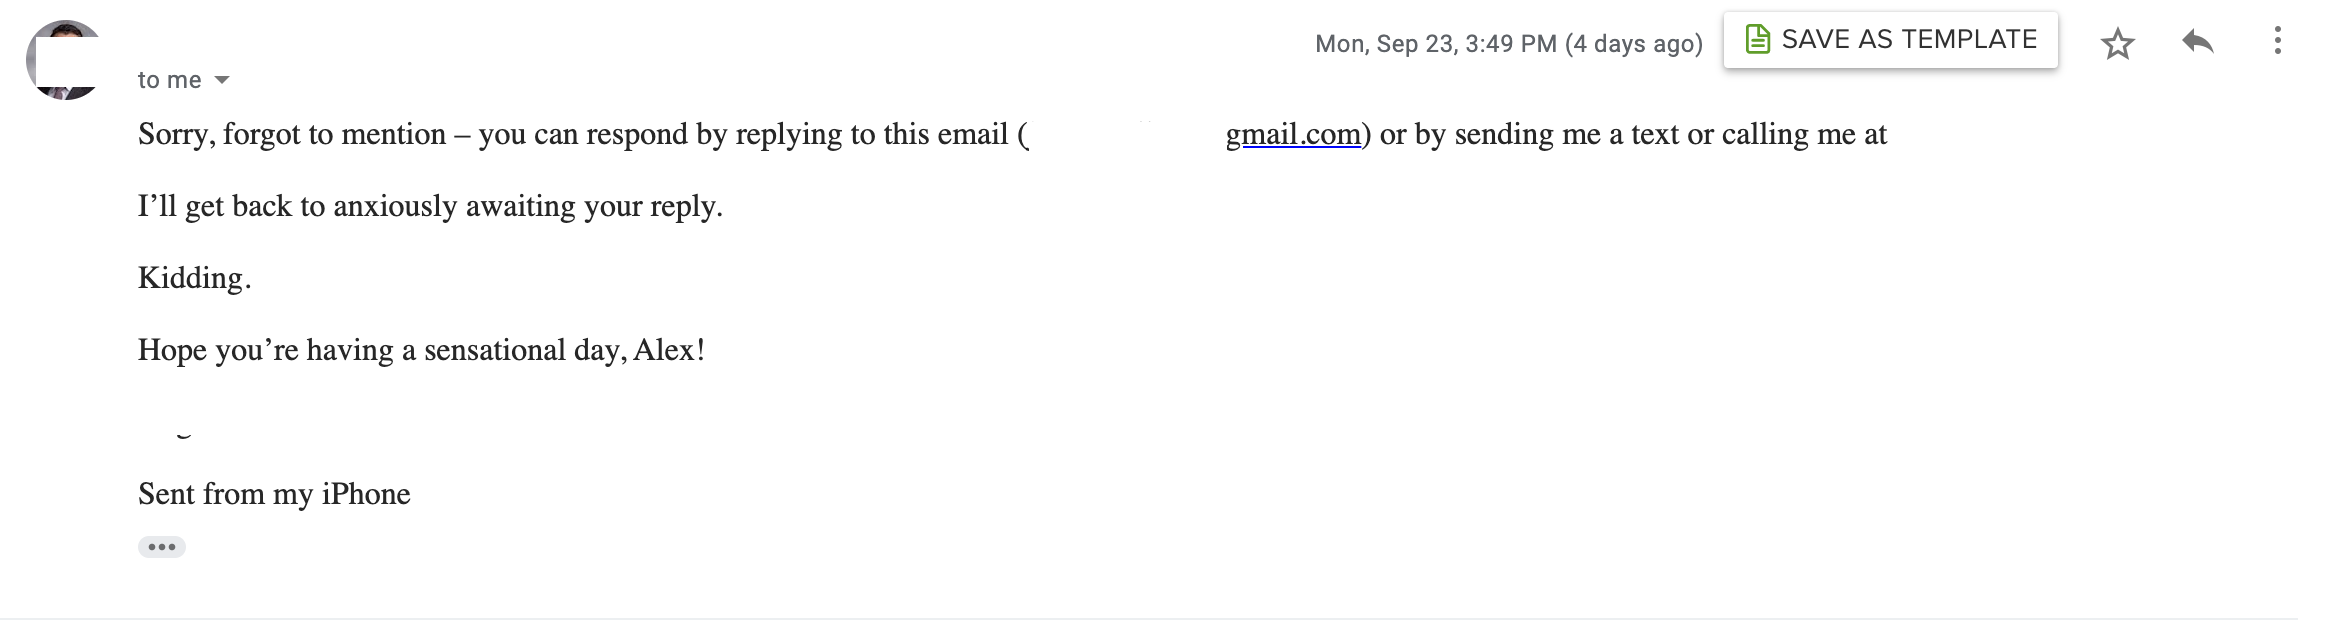2326x642 pixels.
Task: Click the "to me" recipient label
Action: (170, 81)
